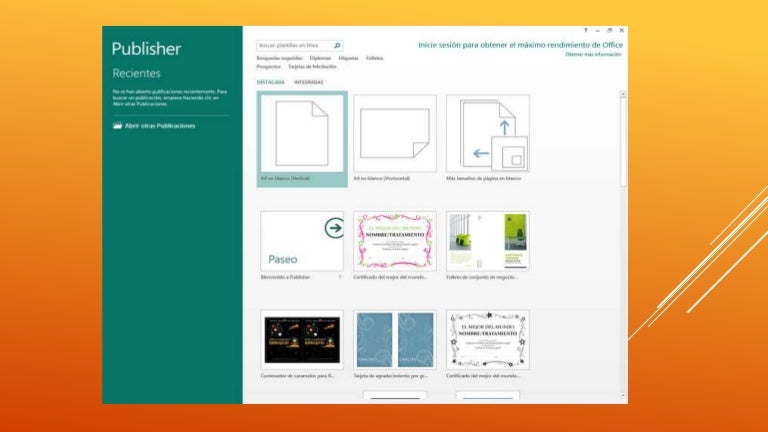Select the black-and-white floral certificate template
This screenshot has width=768, height=432.
pos(488,339)
